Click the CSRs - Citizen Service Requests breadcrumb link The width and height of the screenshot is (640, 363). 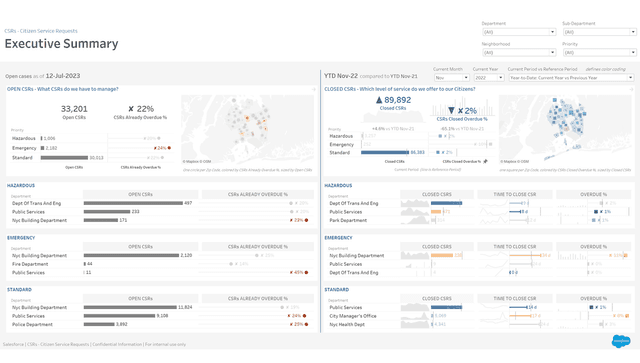[41, 31]
